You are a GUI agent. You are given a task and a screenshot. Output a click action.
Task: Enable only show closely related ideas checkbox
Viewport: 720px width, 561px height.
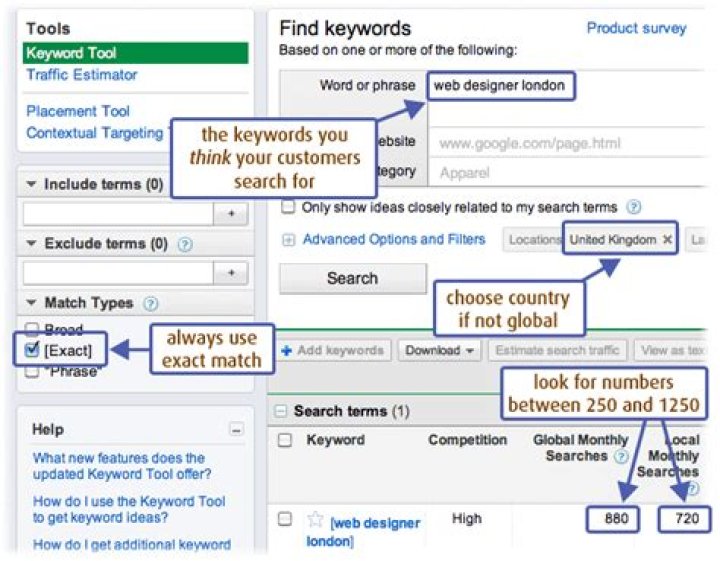coord(288,208)
